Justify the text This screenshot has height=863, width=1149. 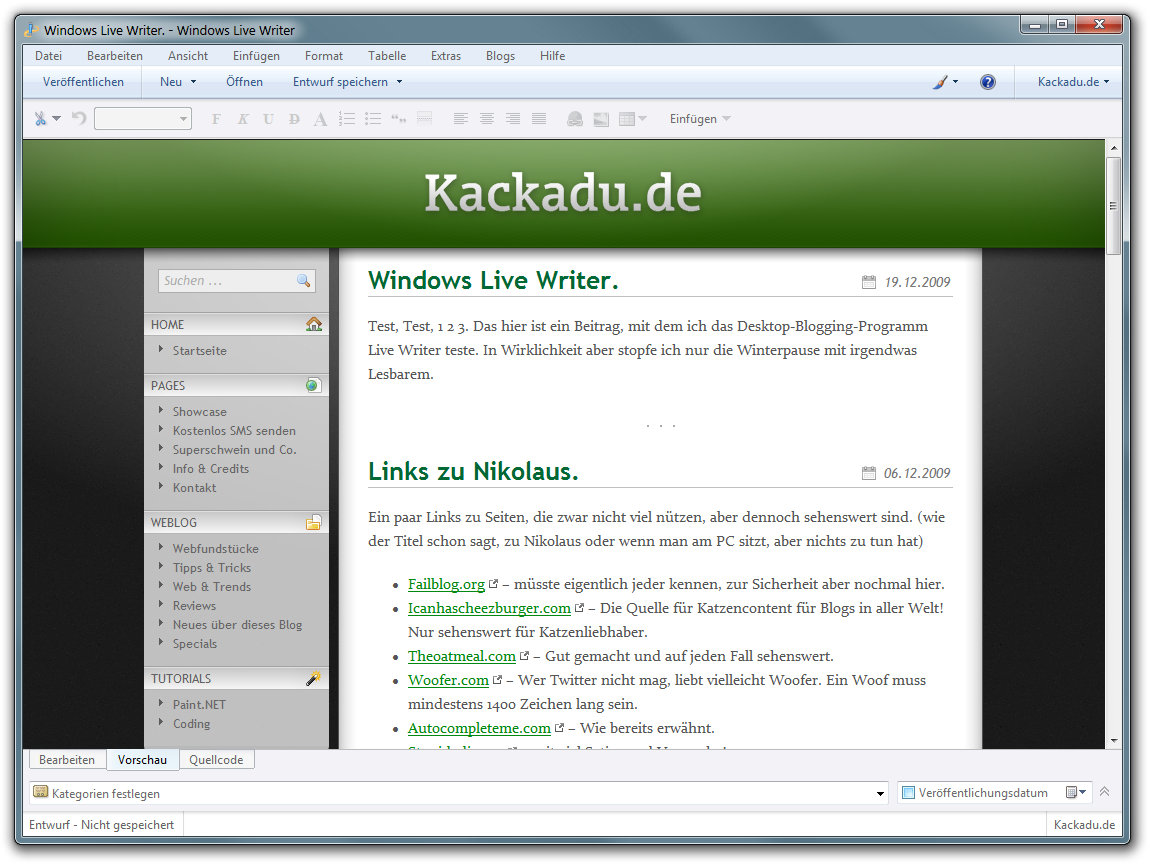[x=539, y=119]
